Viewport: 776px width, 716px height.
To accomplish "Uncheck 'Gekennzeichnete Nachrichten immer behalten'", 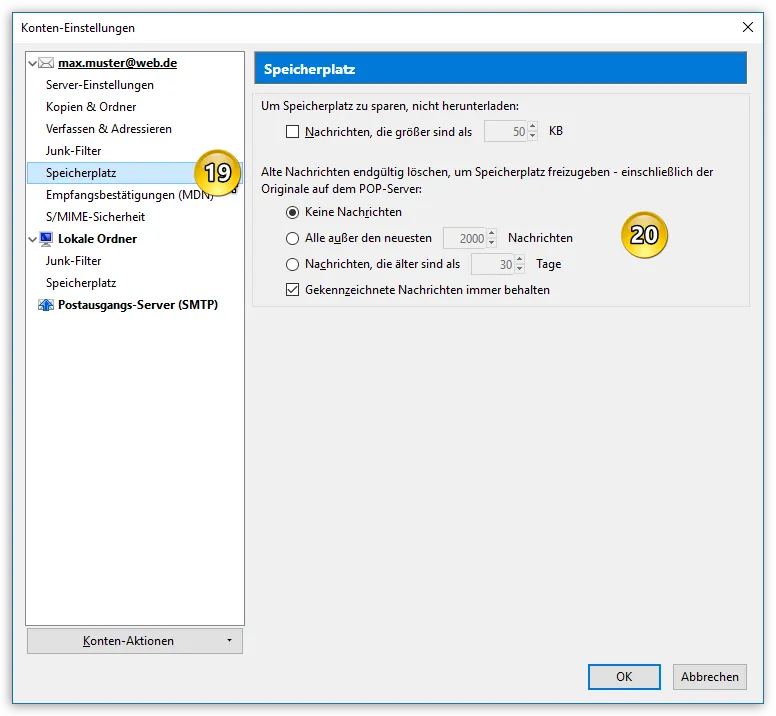I will tap(292, 290).
